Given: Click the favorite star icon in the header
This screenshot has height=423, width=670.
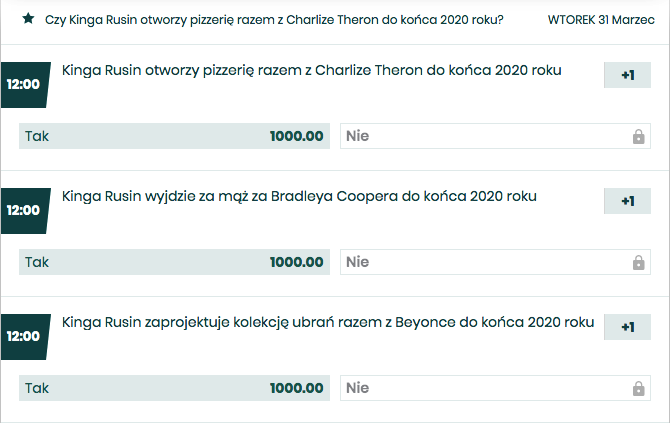Looking at the screenshot, I should coord(28,19).
